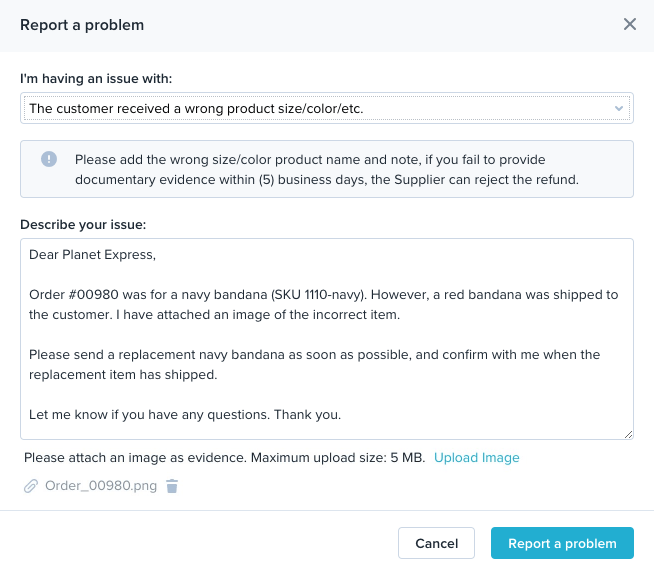Image resolution: width=654 pixels, height=572 pixels.
Task: Click the line mentioning Order #00980
Action: [324, 294]
